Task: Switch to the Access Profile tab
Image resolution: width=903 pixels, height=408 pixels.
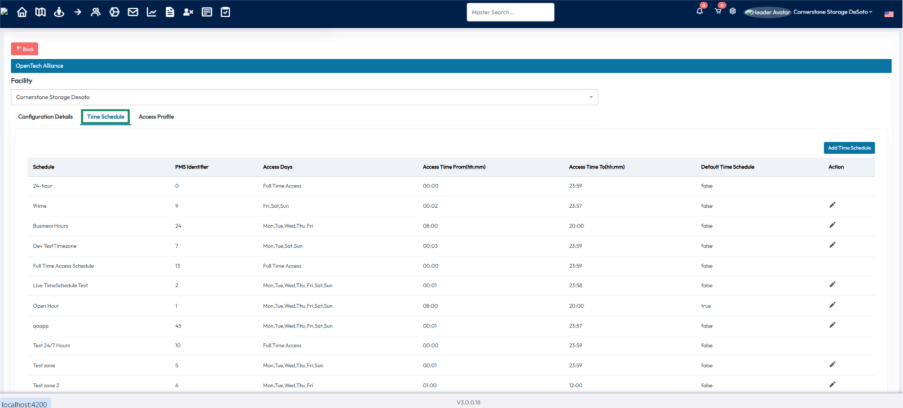Action: point(156,117)
